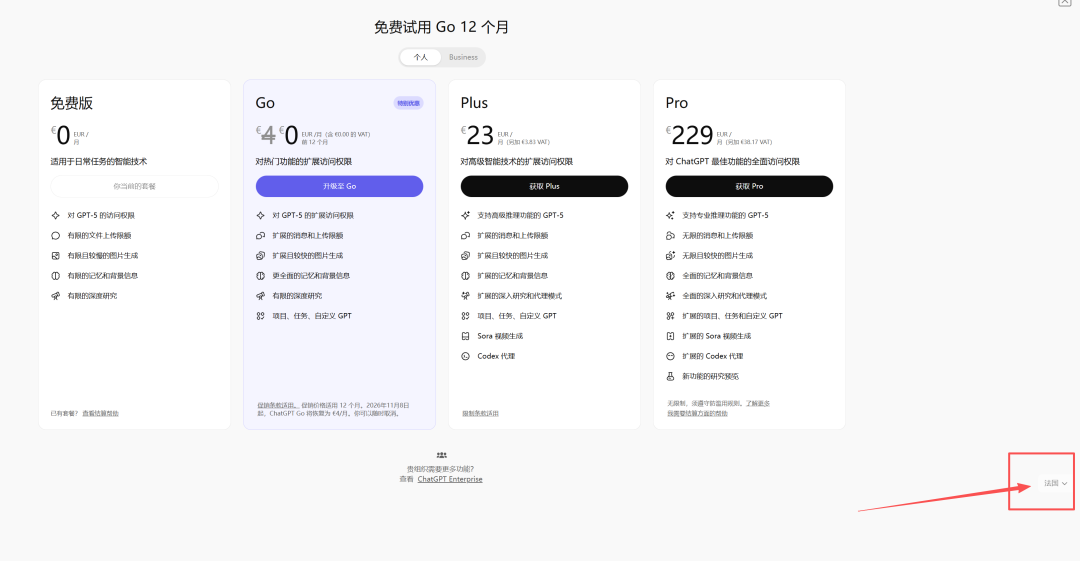Click 对 ChatGPT 最佳功能的全面访问权限 description

pyautogui.click(x=732, y=161)
